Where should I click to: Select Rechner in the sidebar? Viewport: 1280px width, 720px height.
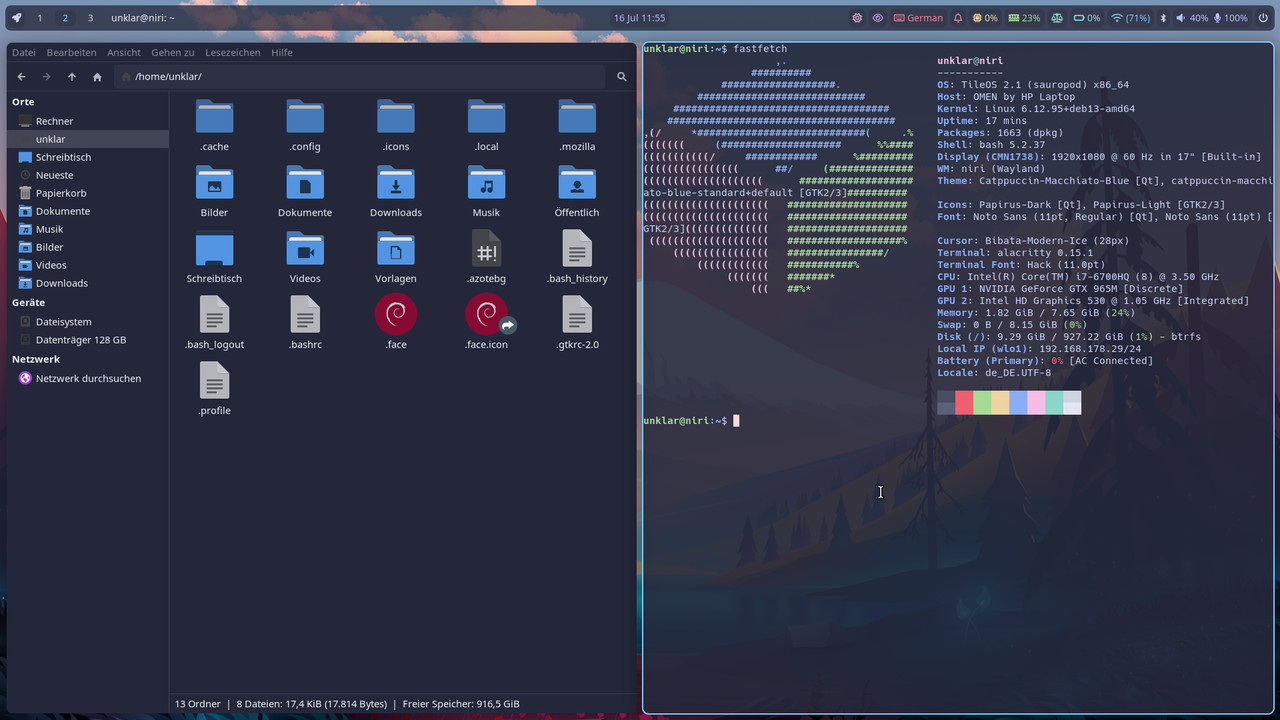click(88, 121)
